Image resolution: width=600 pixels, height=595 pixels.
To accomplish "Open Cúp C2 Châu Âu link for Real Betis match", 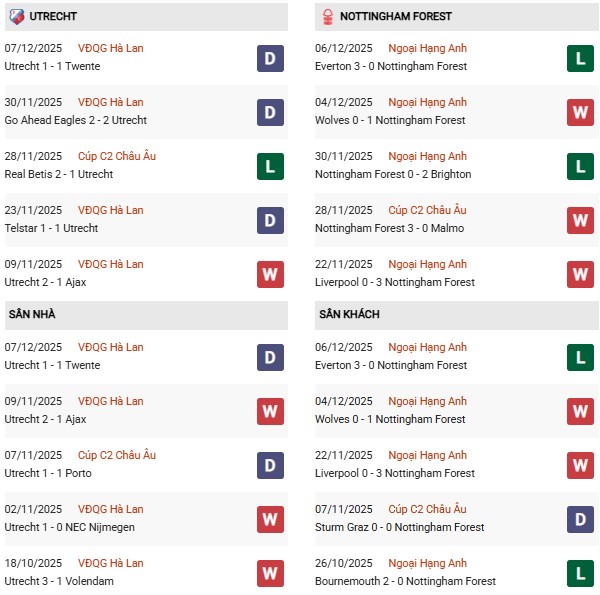I will 117,156.
